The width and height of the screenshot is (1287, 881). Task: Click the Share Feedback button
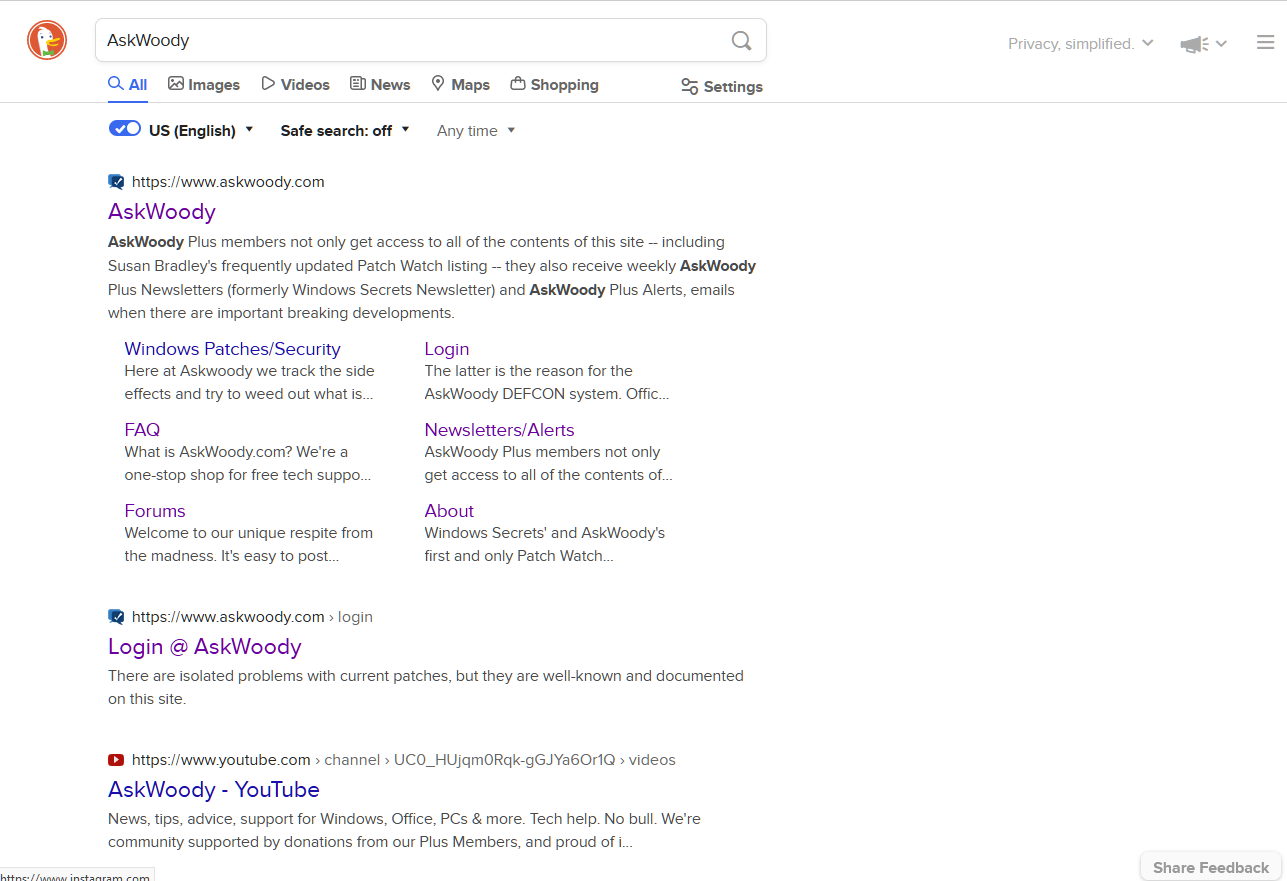coord(1211,867)
